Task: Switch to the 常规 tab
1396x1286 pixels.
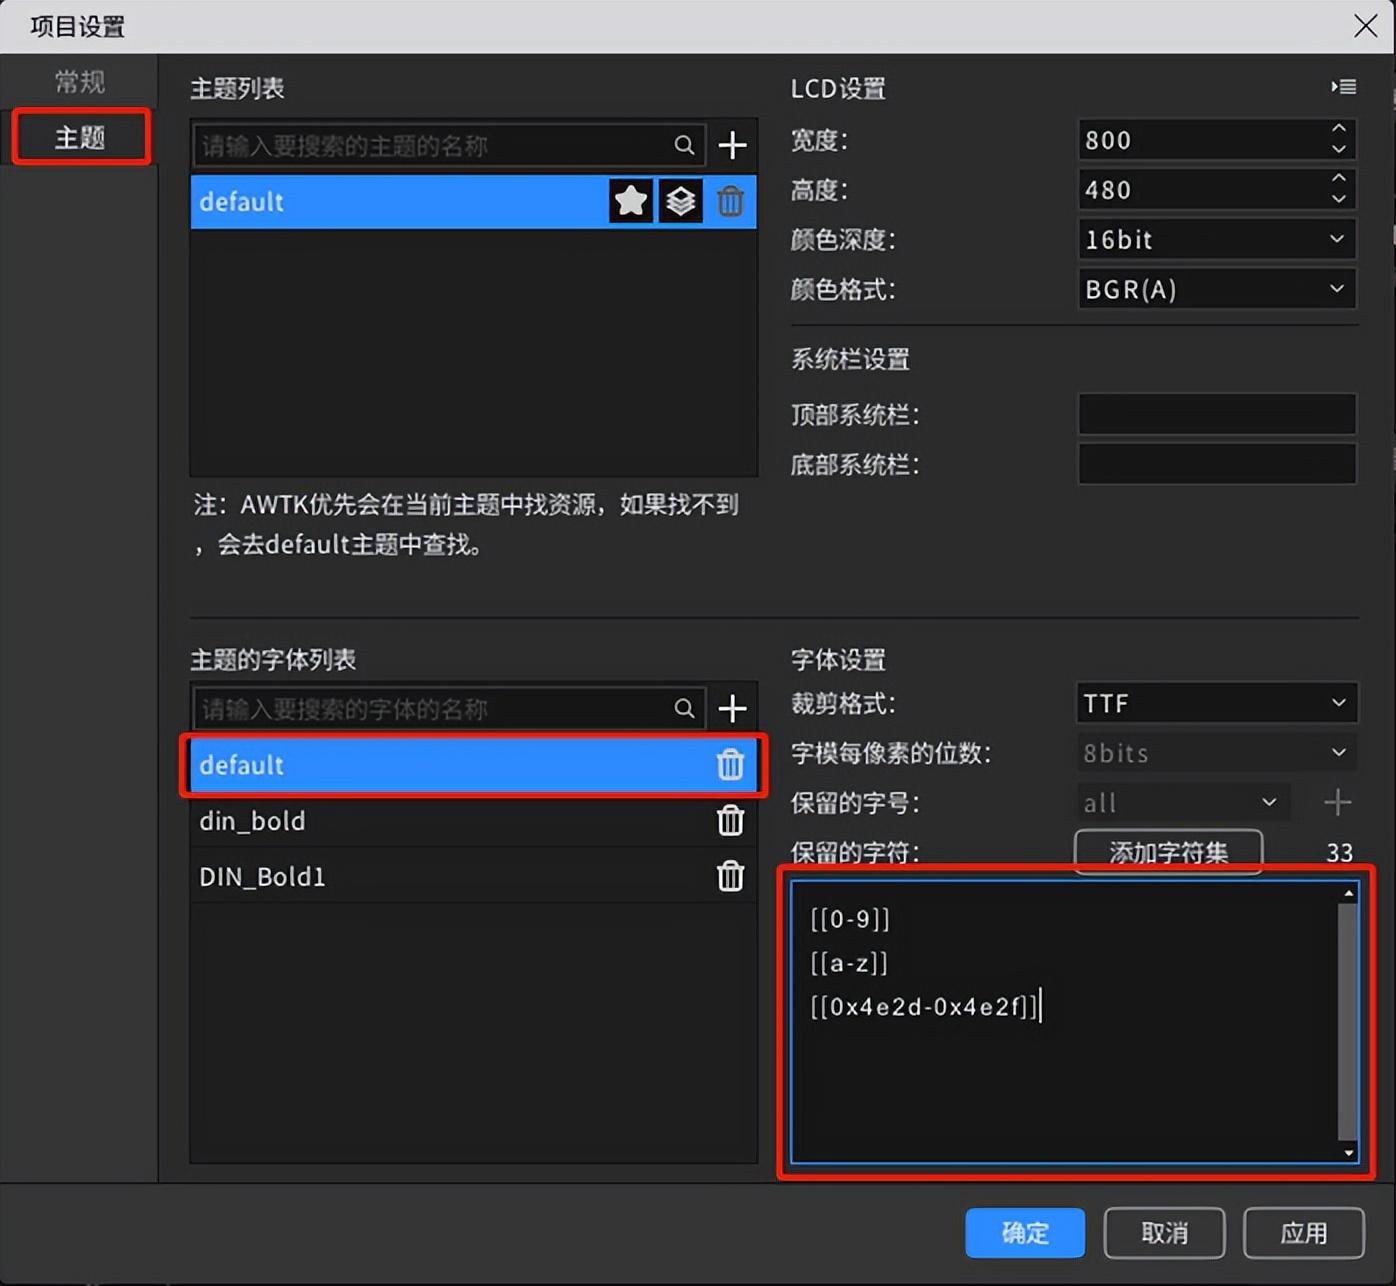Action: pos(78,81)
